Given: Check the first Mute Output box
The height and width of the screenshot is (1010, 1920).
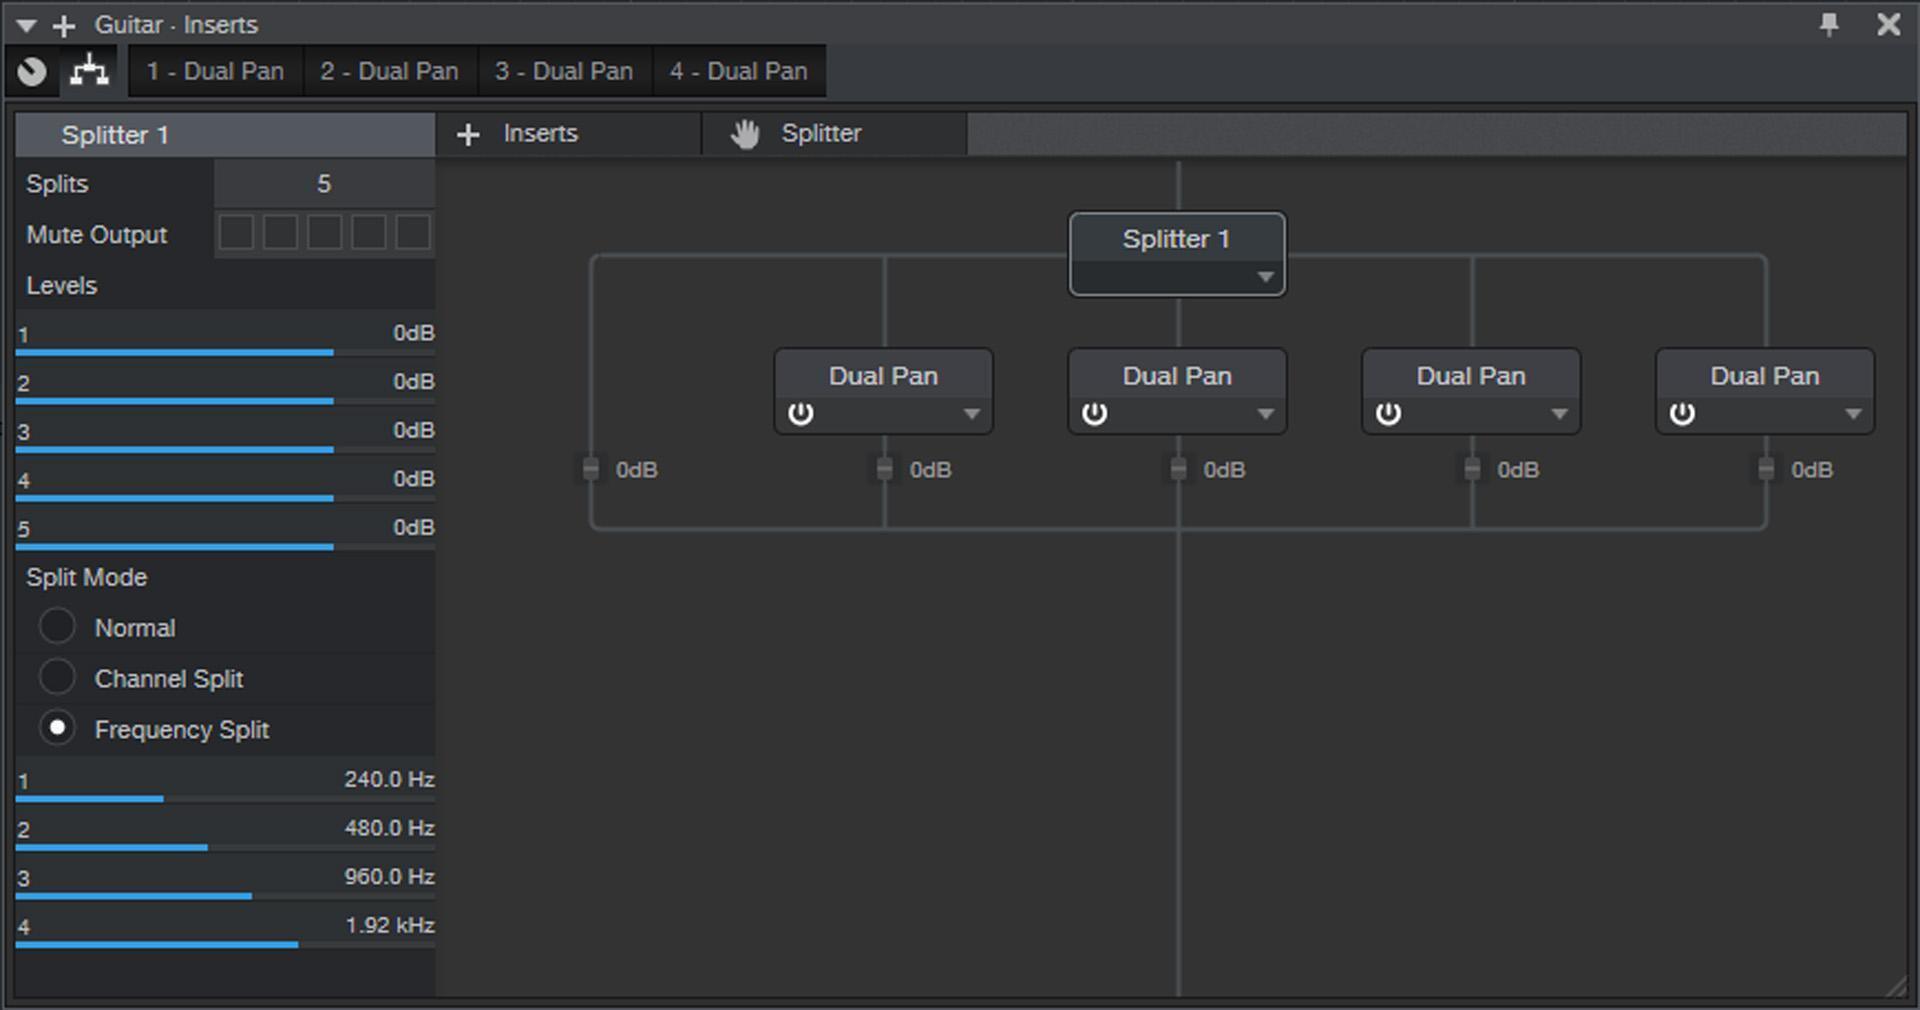Looking at the screenshot, I should [236, 232].
